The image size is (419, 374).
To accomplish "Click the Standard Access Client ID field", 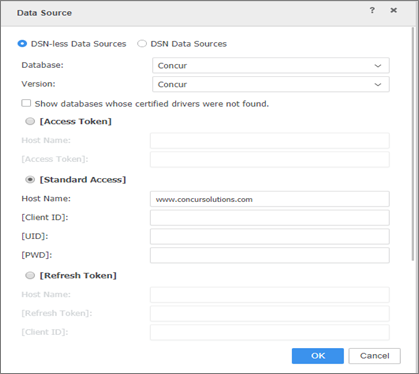I will (270, 218).
